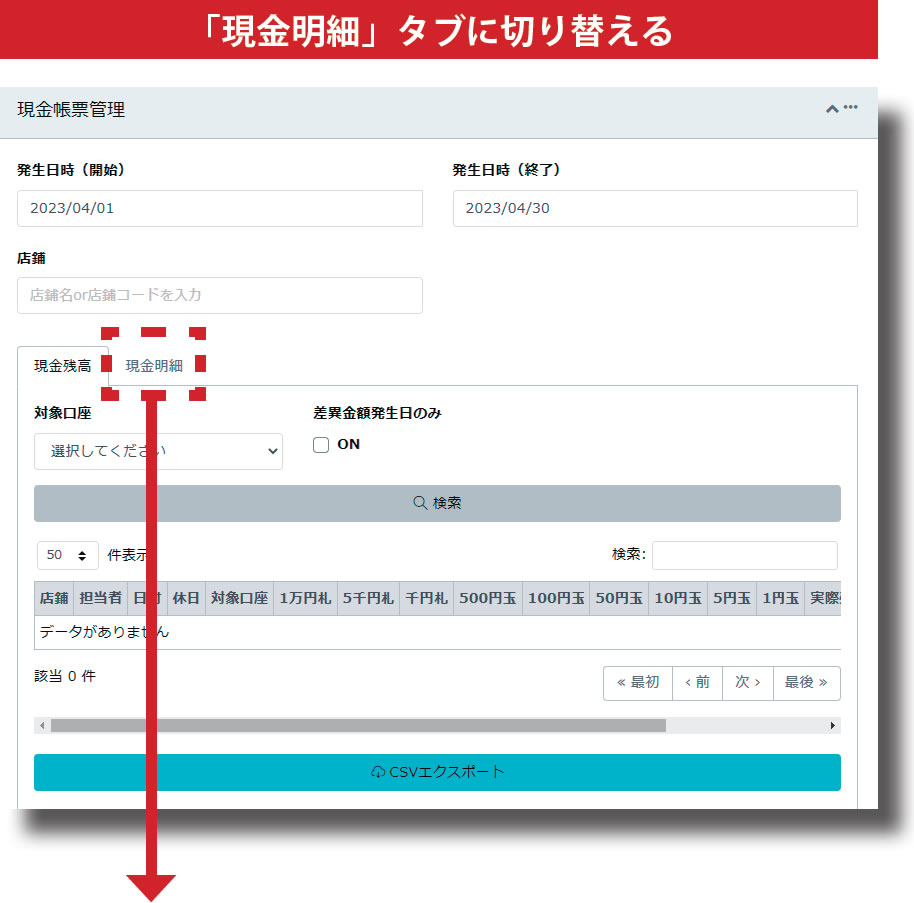
Task: Go to the 前 page
Action: (697, 683)
